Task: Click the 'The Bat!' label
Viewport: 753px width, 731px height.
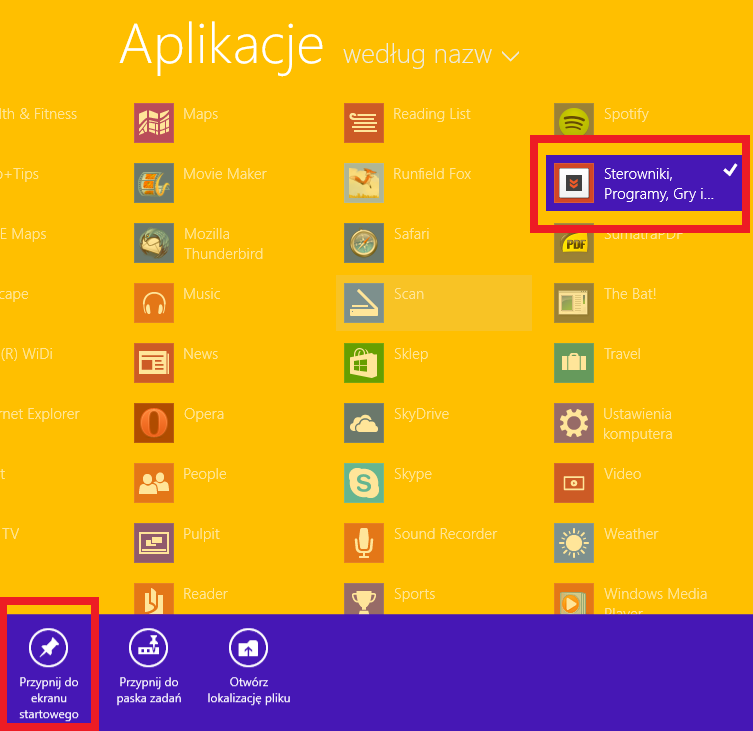Action: 630,294
